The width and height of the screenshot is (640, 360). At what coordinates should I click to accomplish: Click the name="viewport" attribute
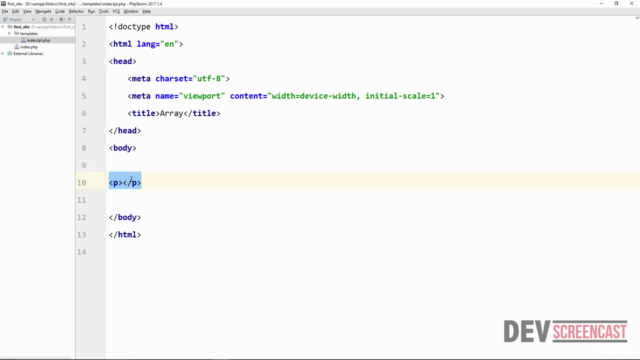pyautogui.click(x=190, y=96)
